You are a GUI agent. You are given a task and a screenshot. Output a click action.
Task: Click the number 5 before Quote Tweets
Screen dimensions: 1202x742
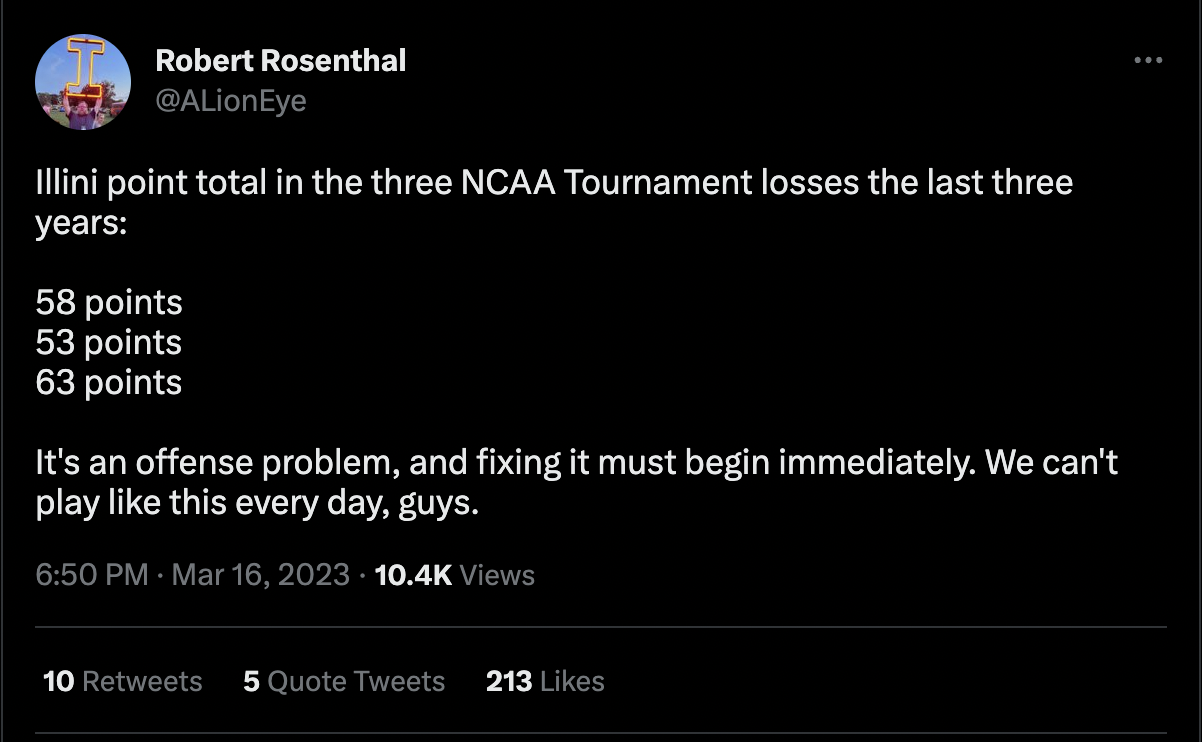pos(251,681)
